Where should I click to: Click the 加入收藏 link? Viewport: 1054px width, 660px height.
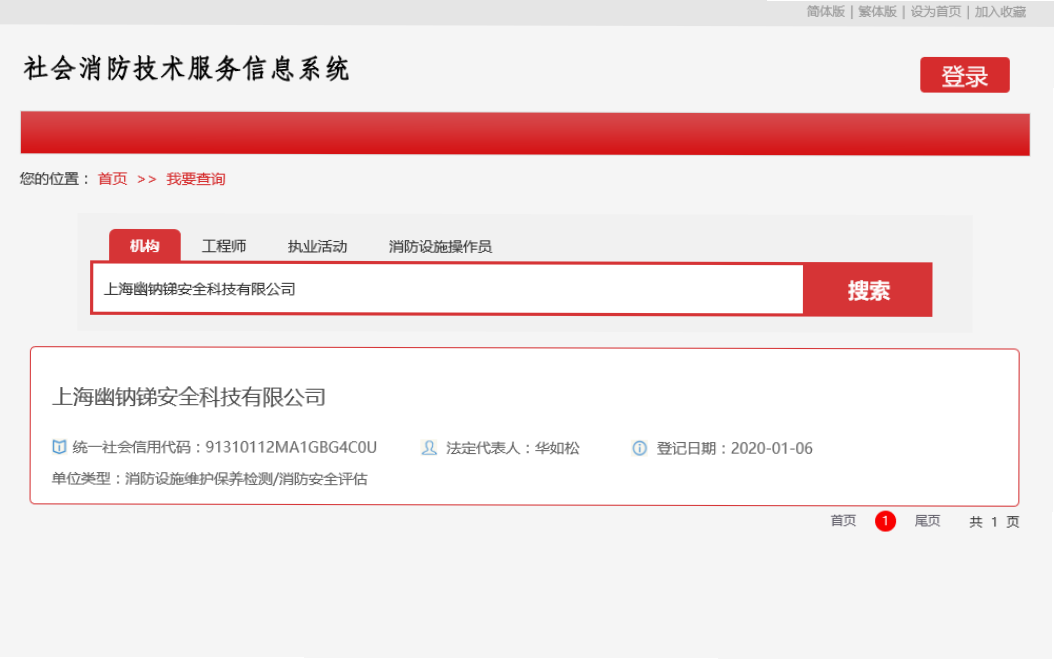(x=1000, y=12)
